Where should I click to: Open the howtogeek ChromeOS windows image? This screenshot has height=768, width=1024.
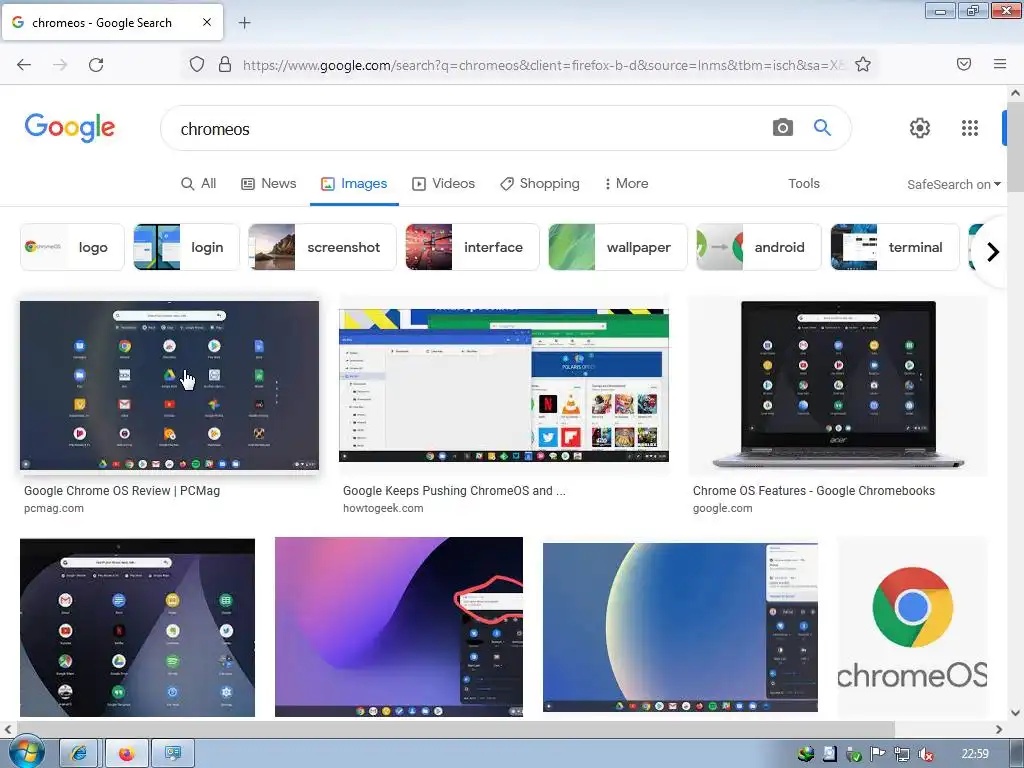[504, 385]
